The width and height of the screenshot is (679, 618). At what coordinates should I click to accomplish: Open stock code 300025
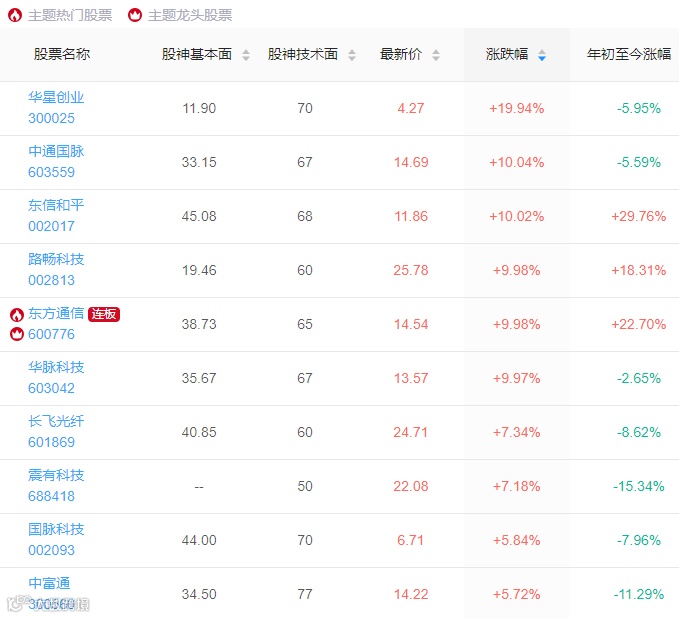pyautogui.click(x=52, y=118)
